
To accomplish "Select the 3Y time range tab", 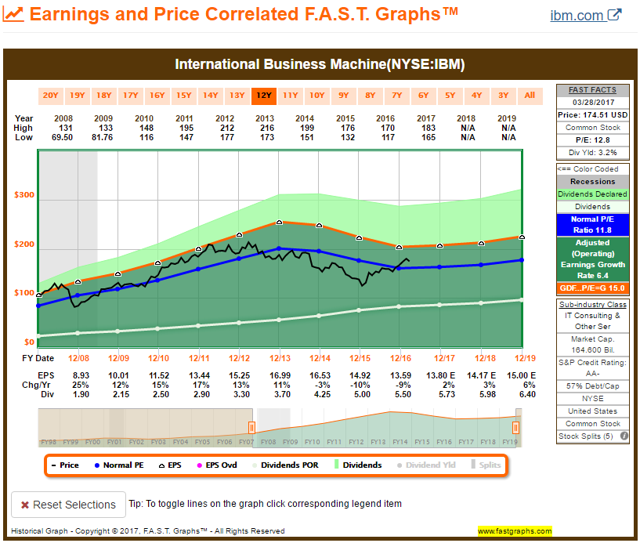I will (504, 96).
